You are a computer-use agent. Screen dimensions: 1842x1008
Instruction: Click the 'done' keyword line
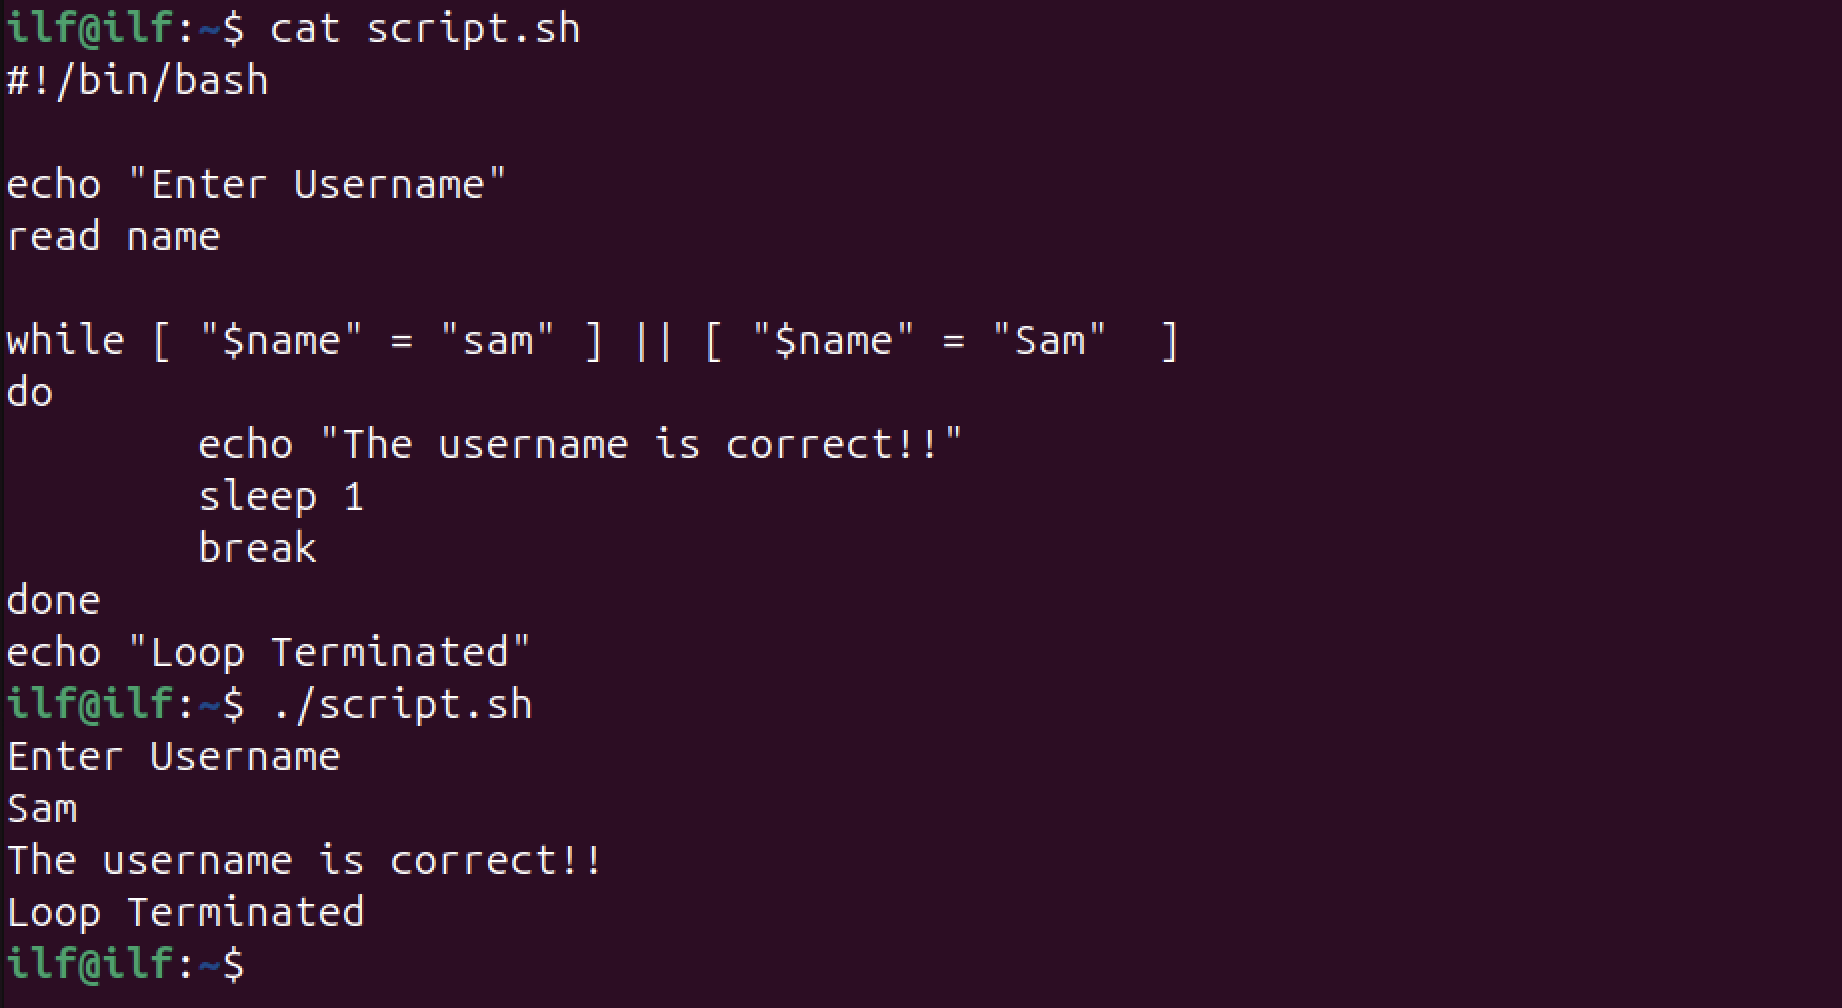click(x=54, y=601)
